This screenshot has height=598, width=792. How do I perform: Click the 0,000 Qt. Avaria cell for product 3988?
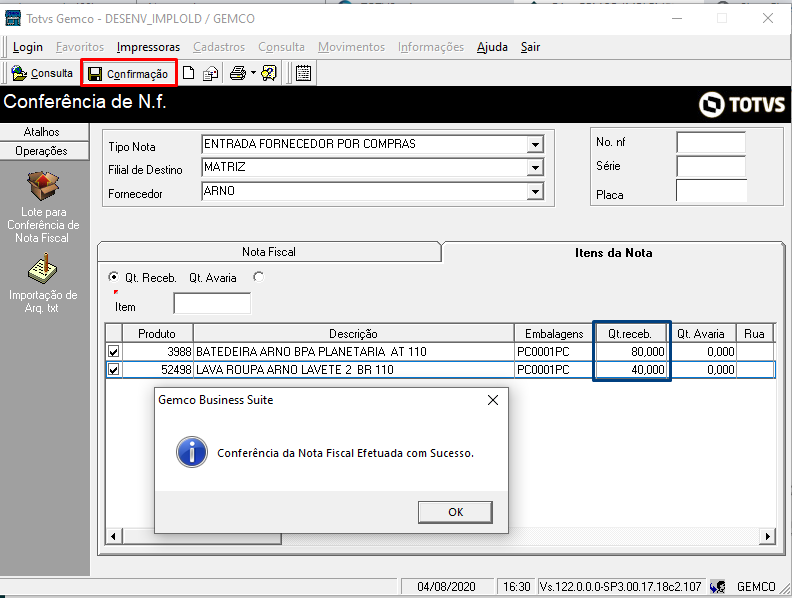coord(703,352)
